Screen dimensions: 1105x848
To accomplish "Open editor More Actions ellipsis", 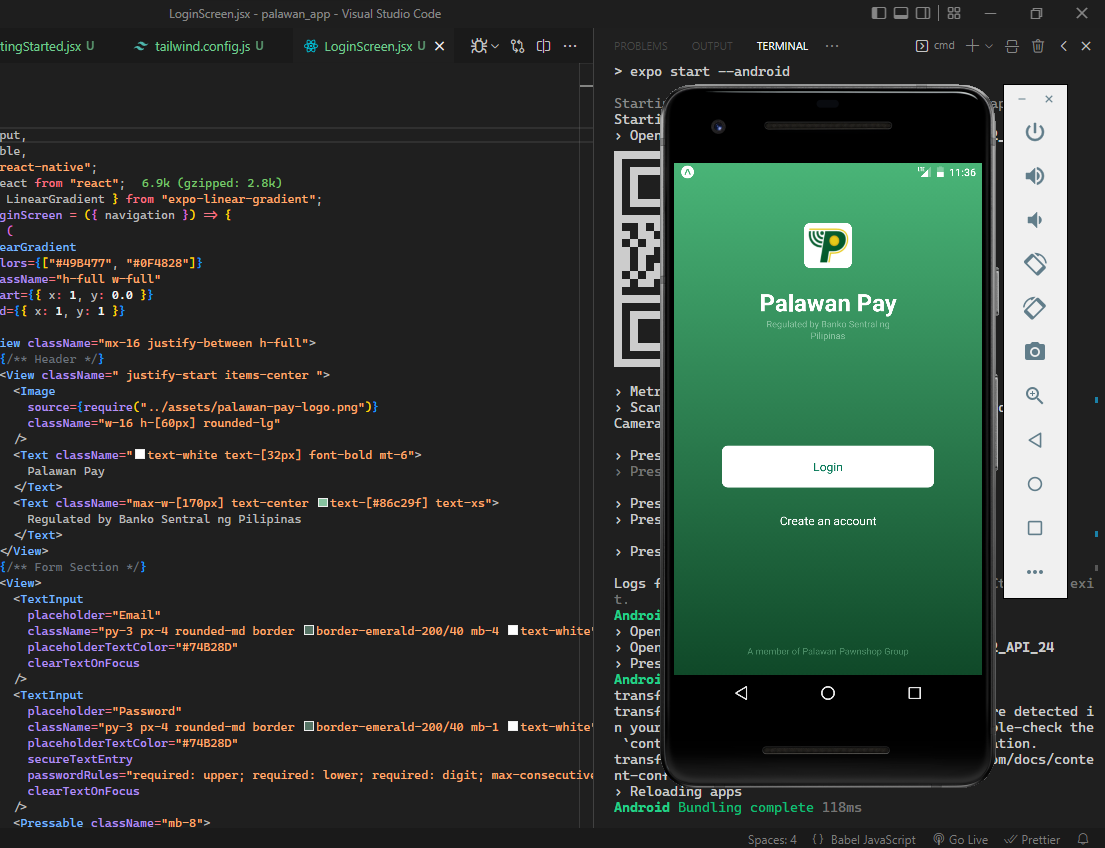I will click(x=570, y=46).
